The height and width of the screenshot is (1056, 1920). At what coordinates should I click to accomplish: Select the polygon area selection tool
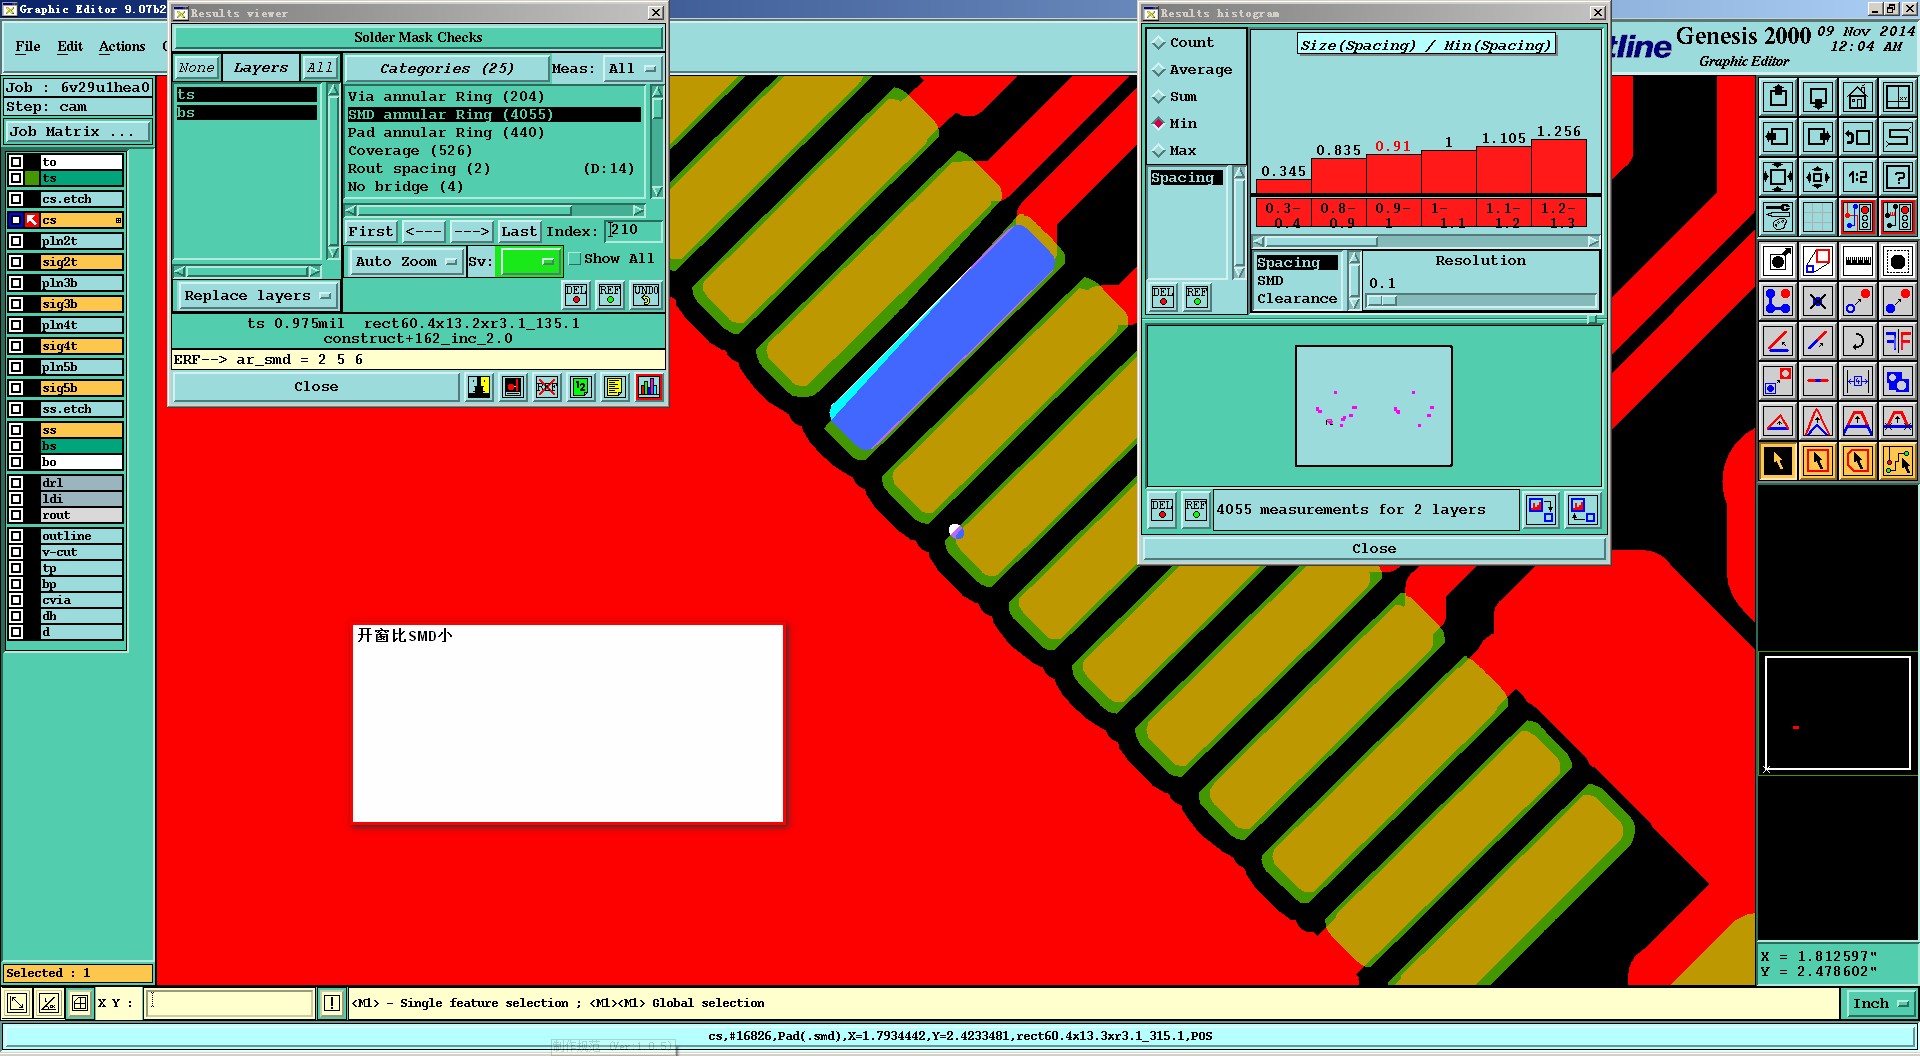(1857, 461)
